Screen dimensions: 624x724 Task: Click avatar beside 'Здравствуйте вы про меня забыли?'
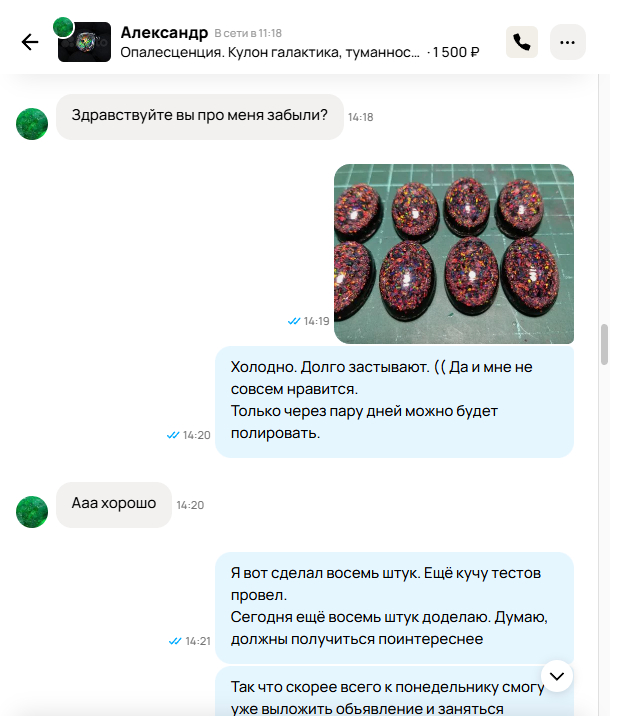coord(32,124)
